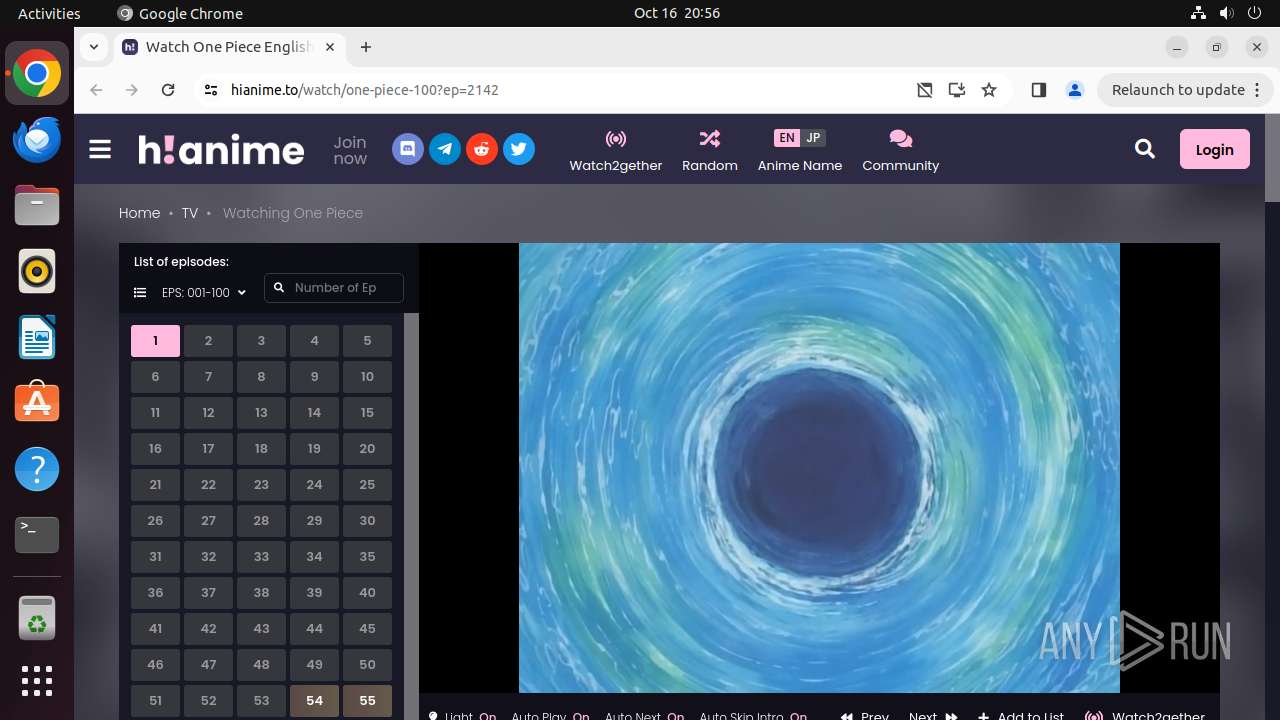View site information icon beside the URL

pos(210,90)
